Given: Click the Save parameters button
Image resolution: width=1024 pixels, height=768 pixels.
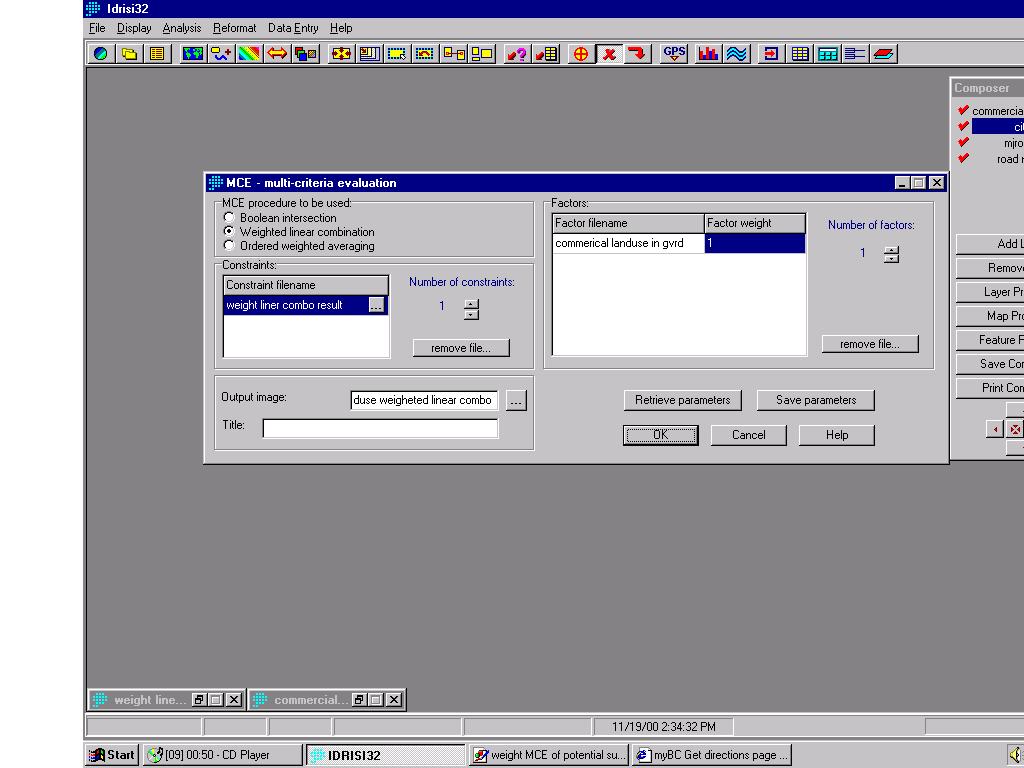Looking at the screenshot, I should click(815, 400).
